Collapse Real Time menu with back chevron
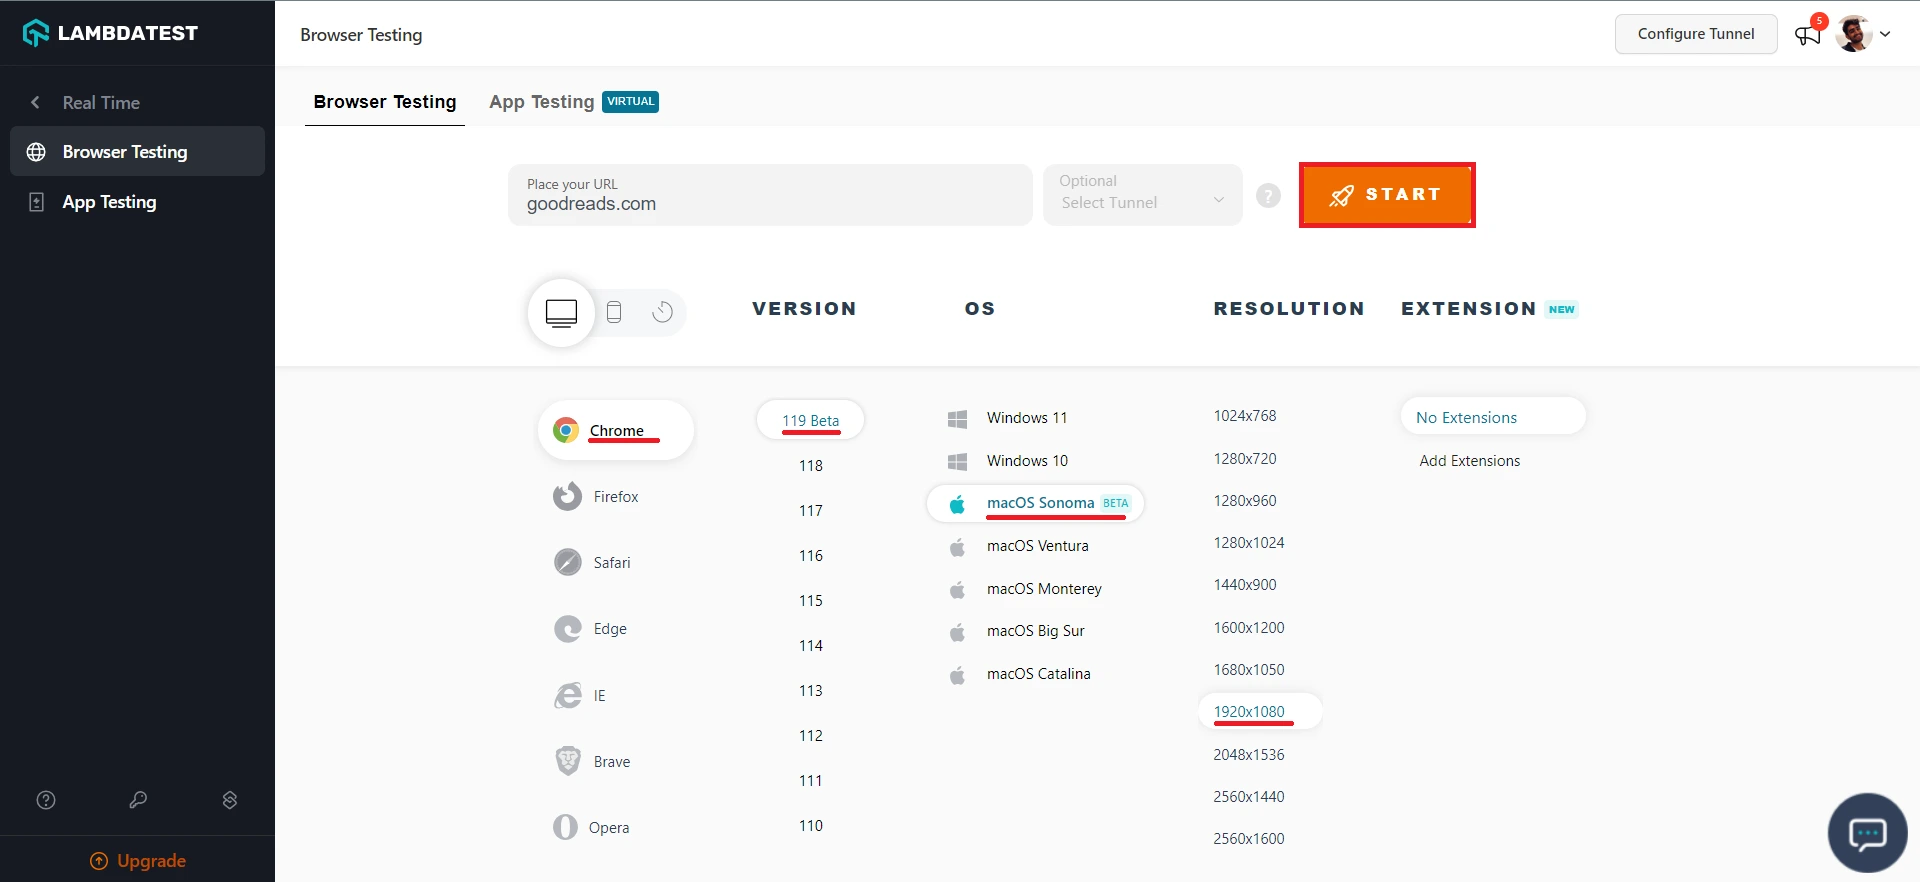The image size is (1920, 882). click(36, 103)
